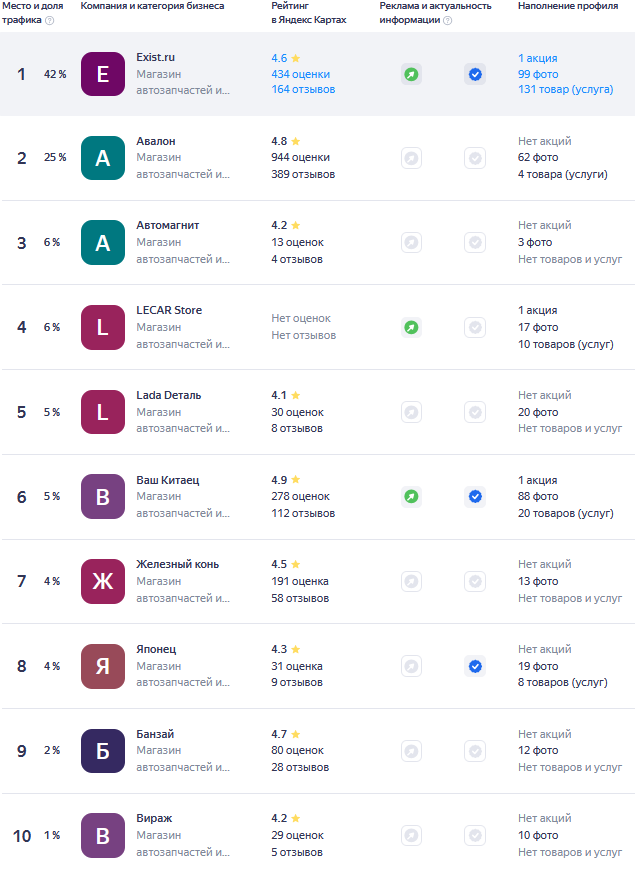Click the Авалон company name
This screenshot has width=635, height=872.
(156, 141)
